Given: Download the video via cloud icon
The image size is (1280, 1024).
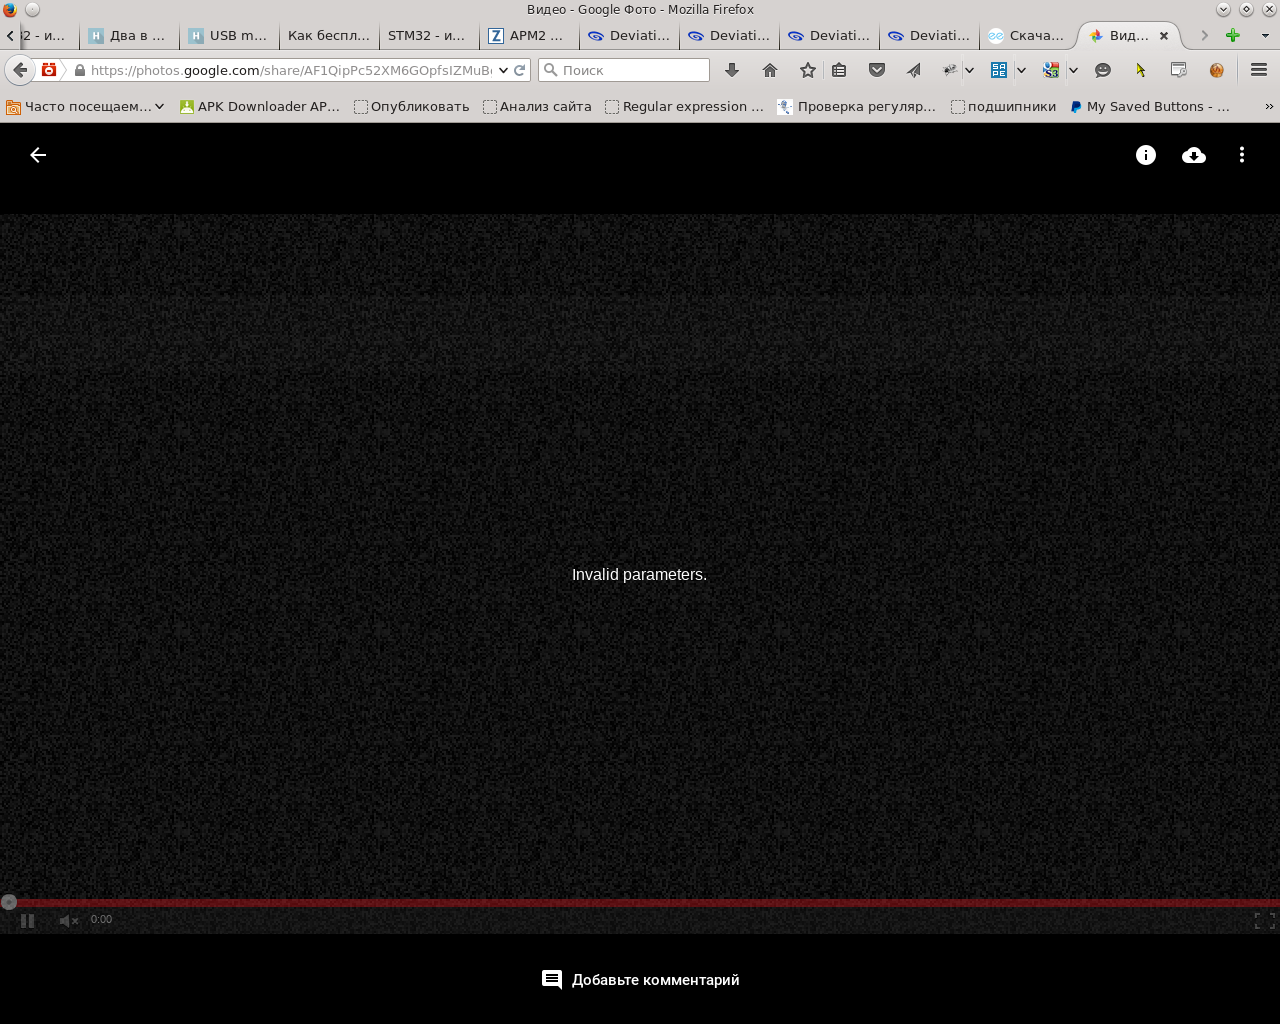Looking at the screenshot, I should coord(1193,155).
